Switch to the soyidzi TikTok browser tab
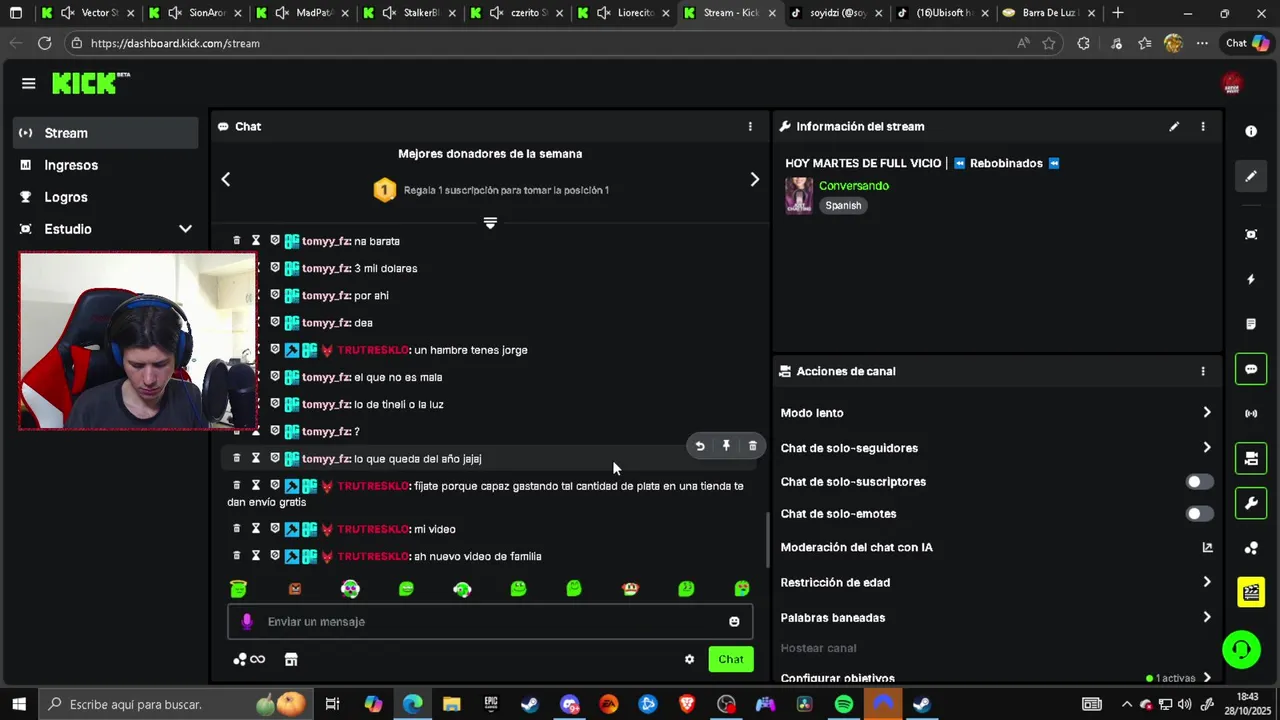This screenshot has width=1280, height=720. click(x=836, y=13)
